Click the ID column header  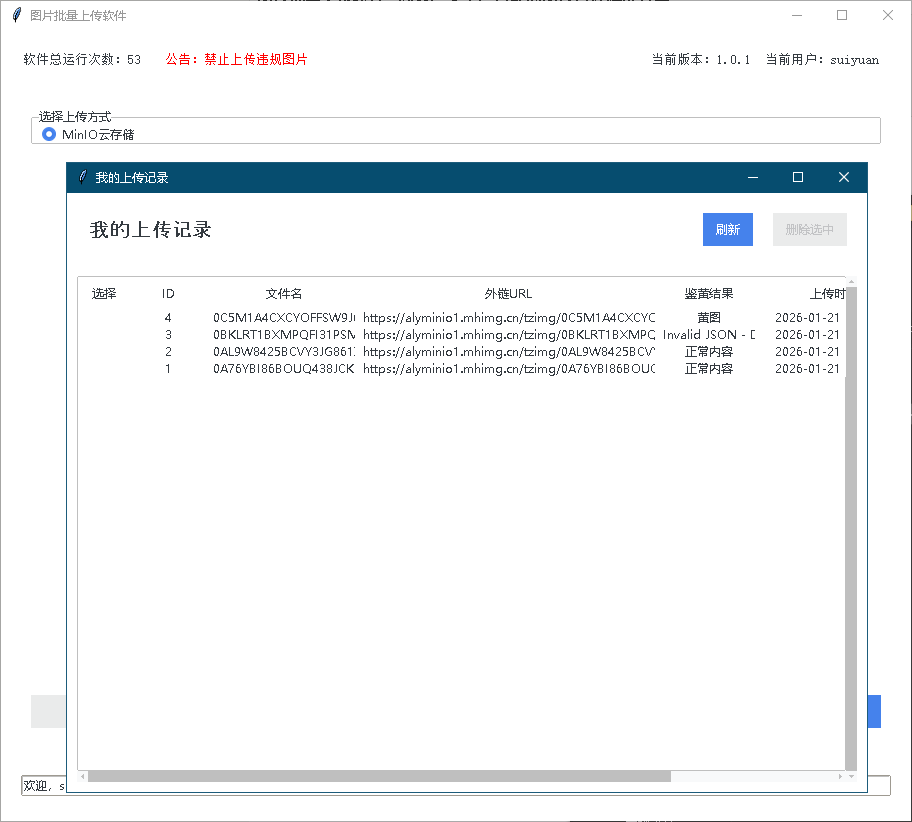(168, 293)
